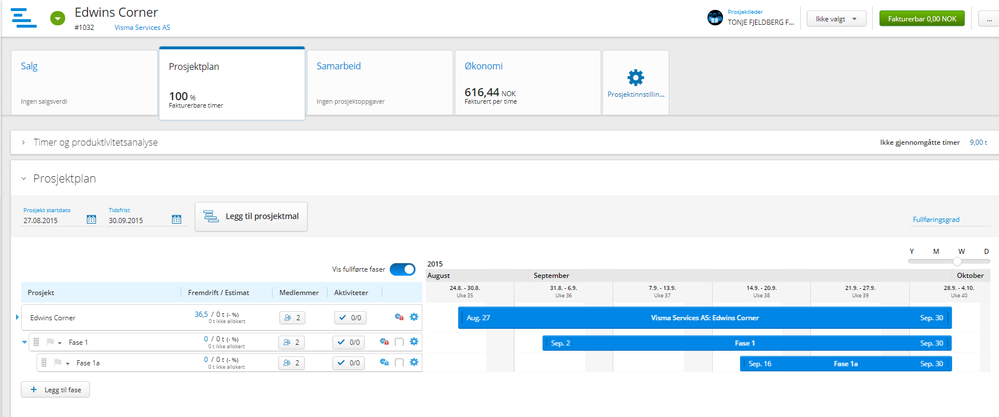Click the lock icon on Fase 1 row

[384, 343]
